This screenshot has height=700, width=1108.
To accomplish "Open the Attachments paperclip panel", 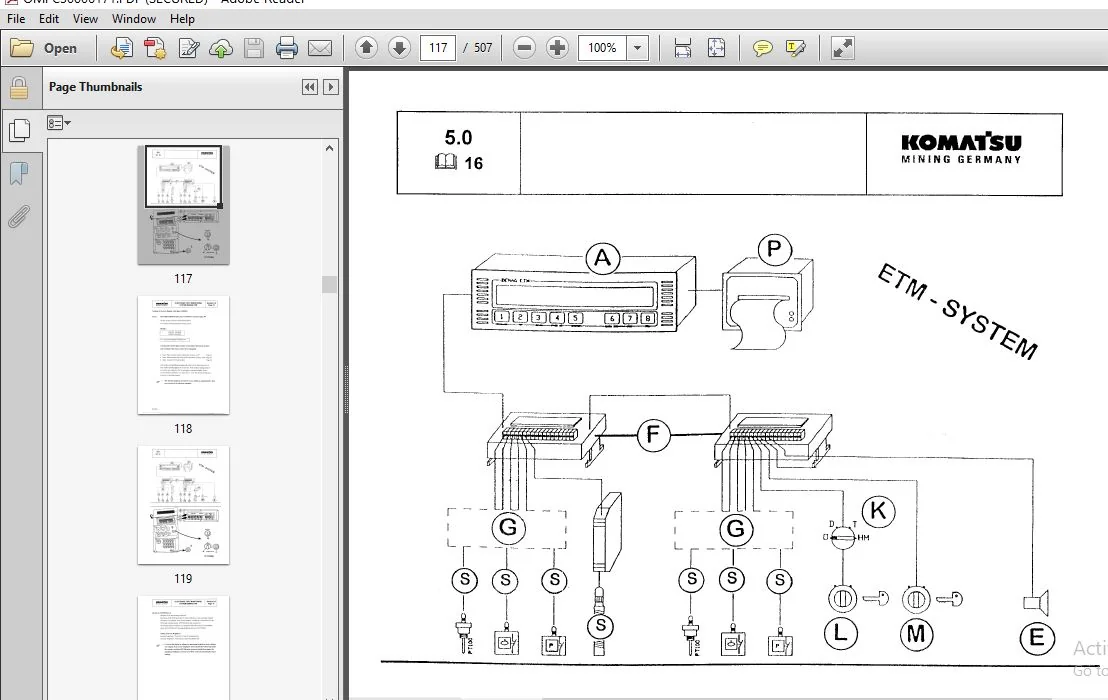I will 19,217.
